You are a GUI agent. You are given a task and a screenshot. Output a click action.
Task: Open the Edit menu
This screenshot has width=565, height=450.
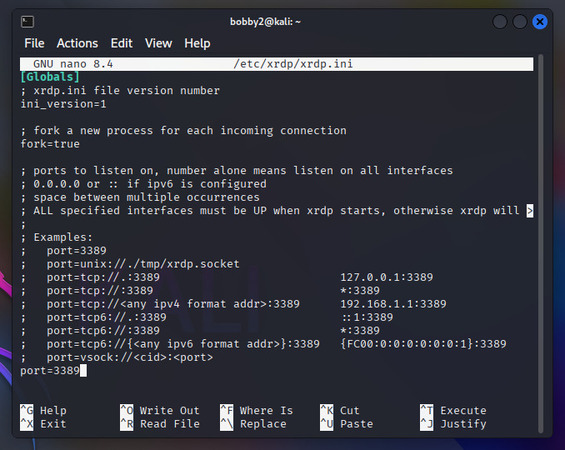(x=121, y=43)
